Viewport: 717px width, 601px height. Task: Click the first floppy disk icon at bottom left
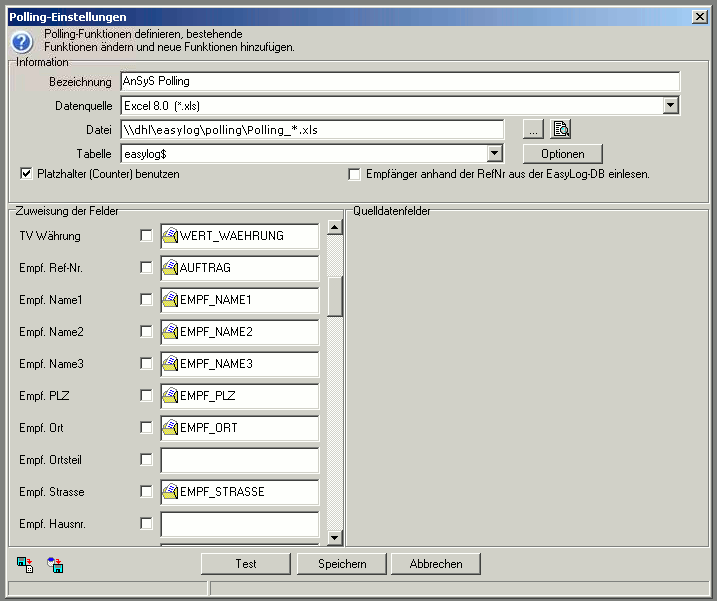pos(25,565)
